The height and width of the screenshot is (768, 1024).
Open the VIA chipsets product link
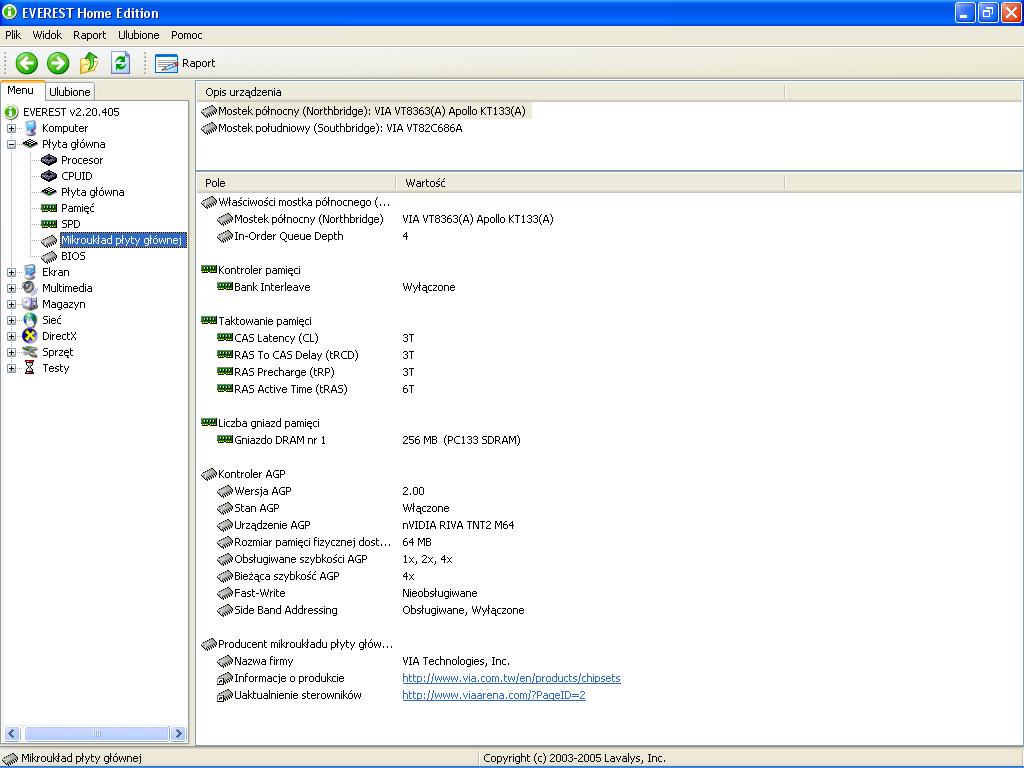click(x=511, y=678)
